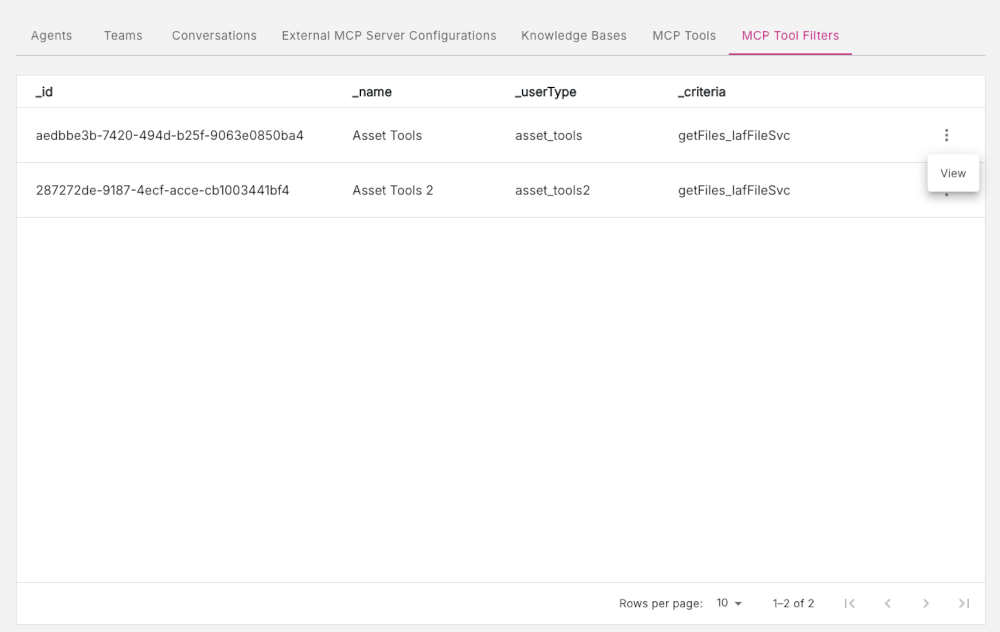This screenshot has height=632, width=1000.
Task: Sort by the _userType column header
Action: click(545, 92)
